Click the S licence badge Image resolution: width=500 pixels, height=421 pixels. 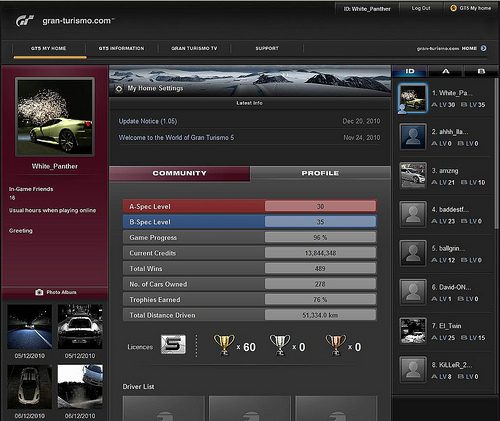pos(173,344)
